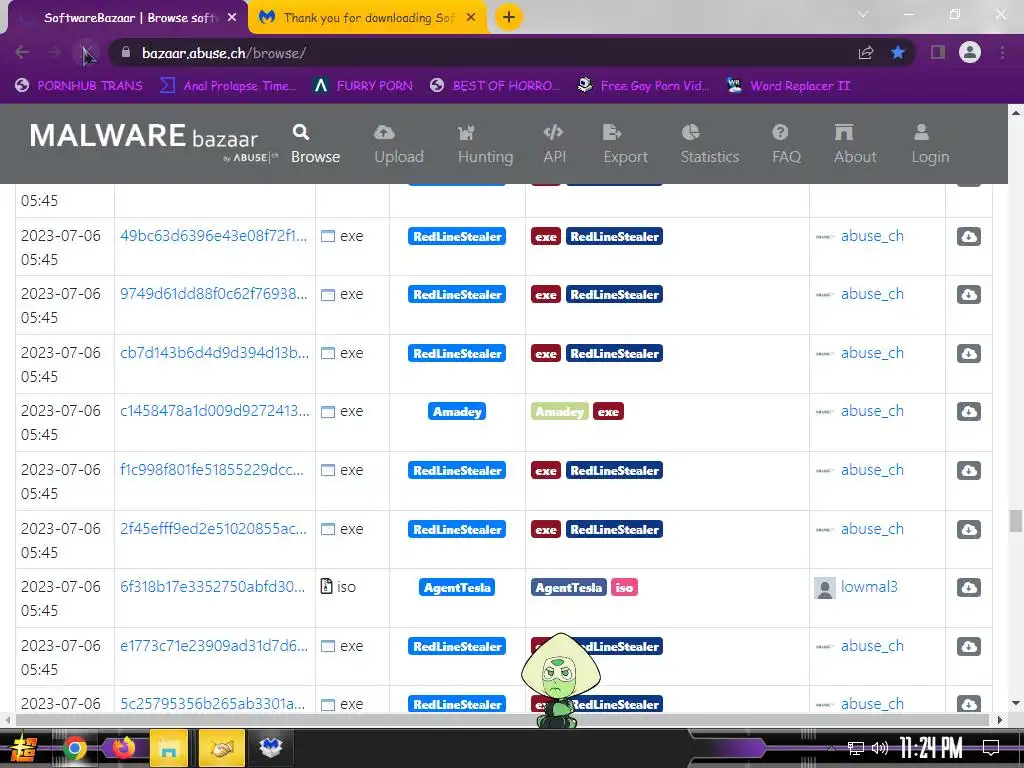Image resolution: width=1024 pixels, height=768 pixels.
Task: Close the Thank you for downloading tab
Action: (471, 18)
